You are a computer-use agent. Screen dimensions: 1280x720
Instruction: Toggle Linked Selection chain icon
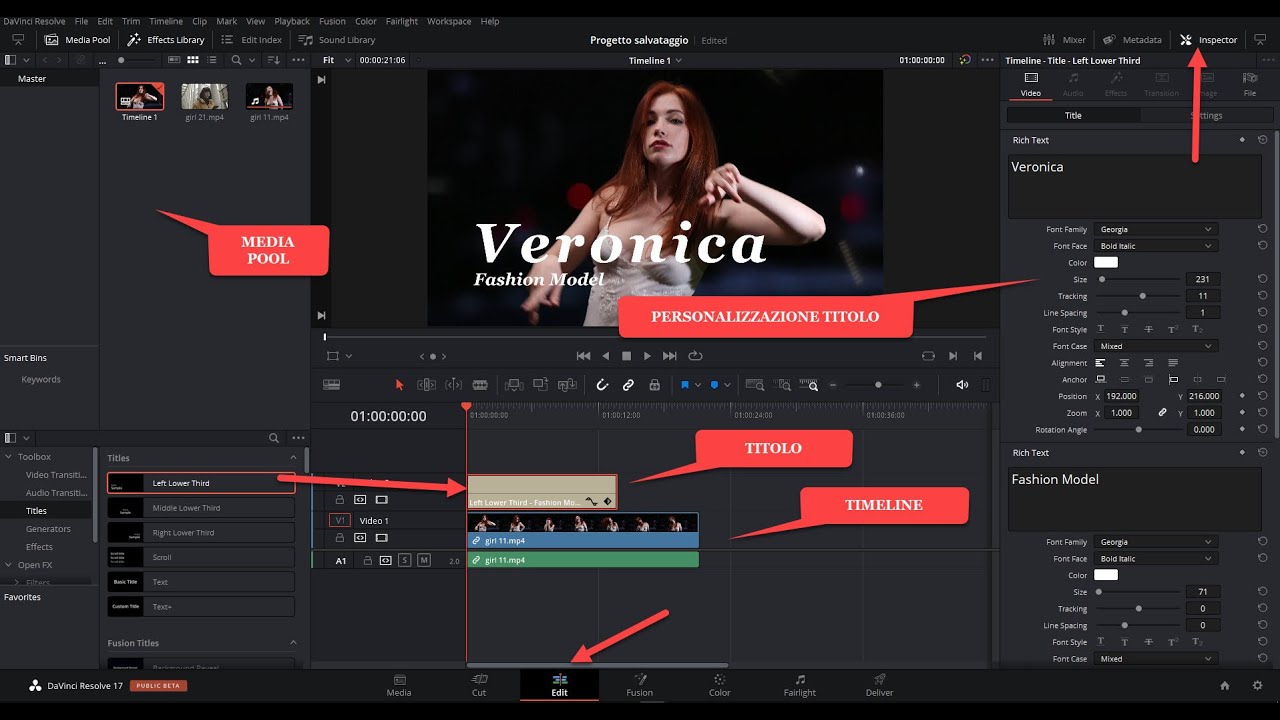coord(628,384)
